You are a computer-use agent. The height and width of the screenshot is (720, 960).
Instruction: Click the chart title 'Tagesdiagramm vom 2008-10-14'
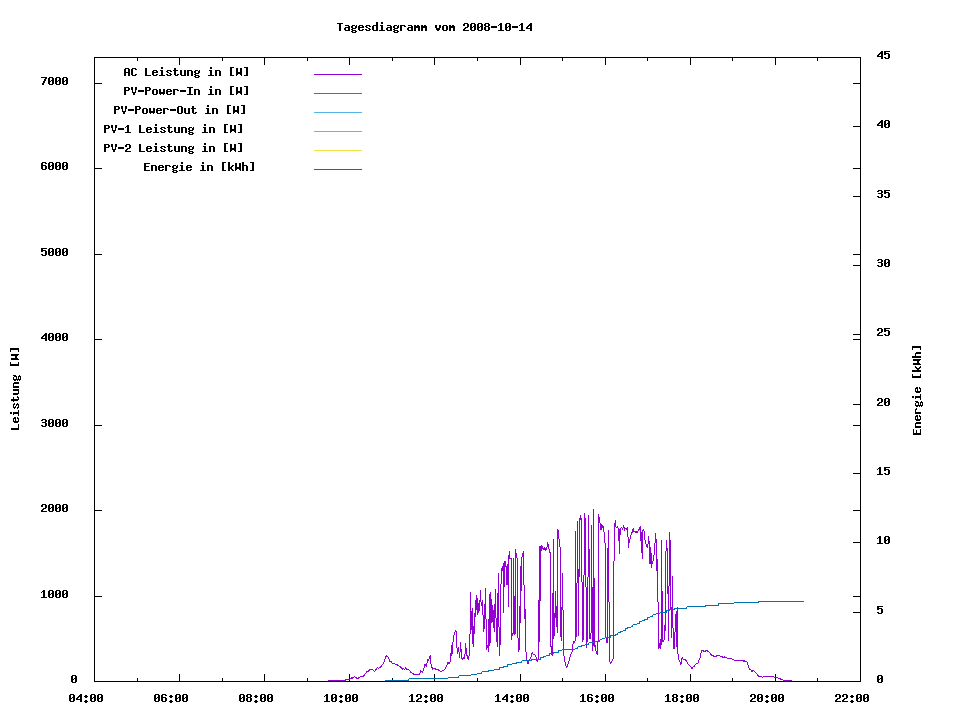click(x=434, y=27)
